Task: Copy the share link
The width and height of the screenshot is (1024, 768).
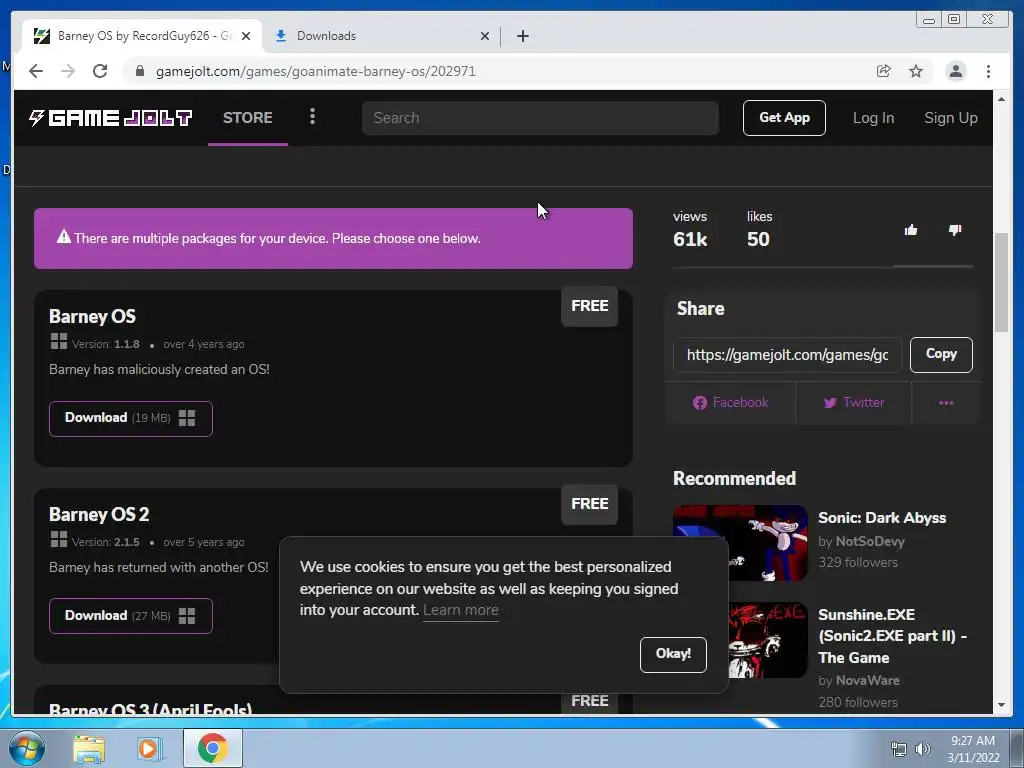Action: tap(941, 355)
